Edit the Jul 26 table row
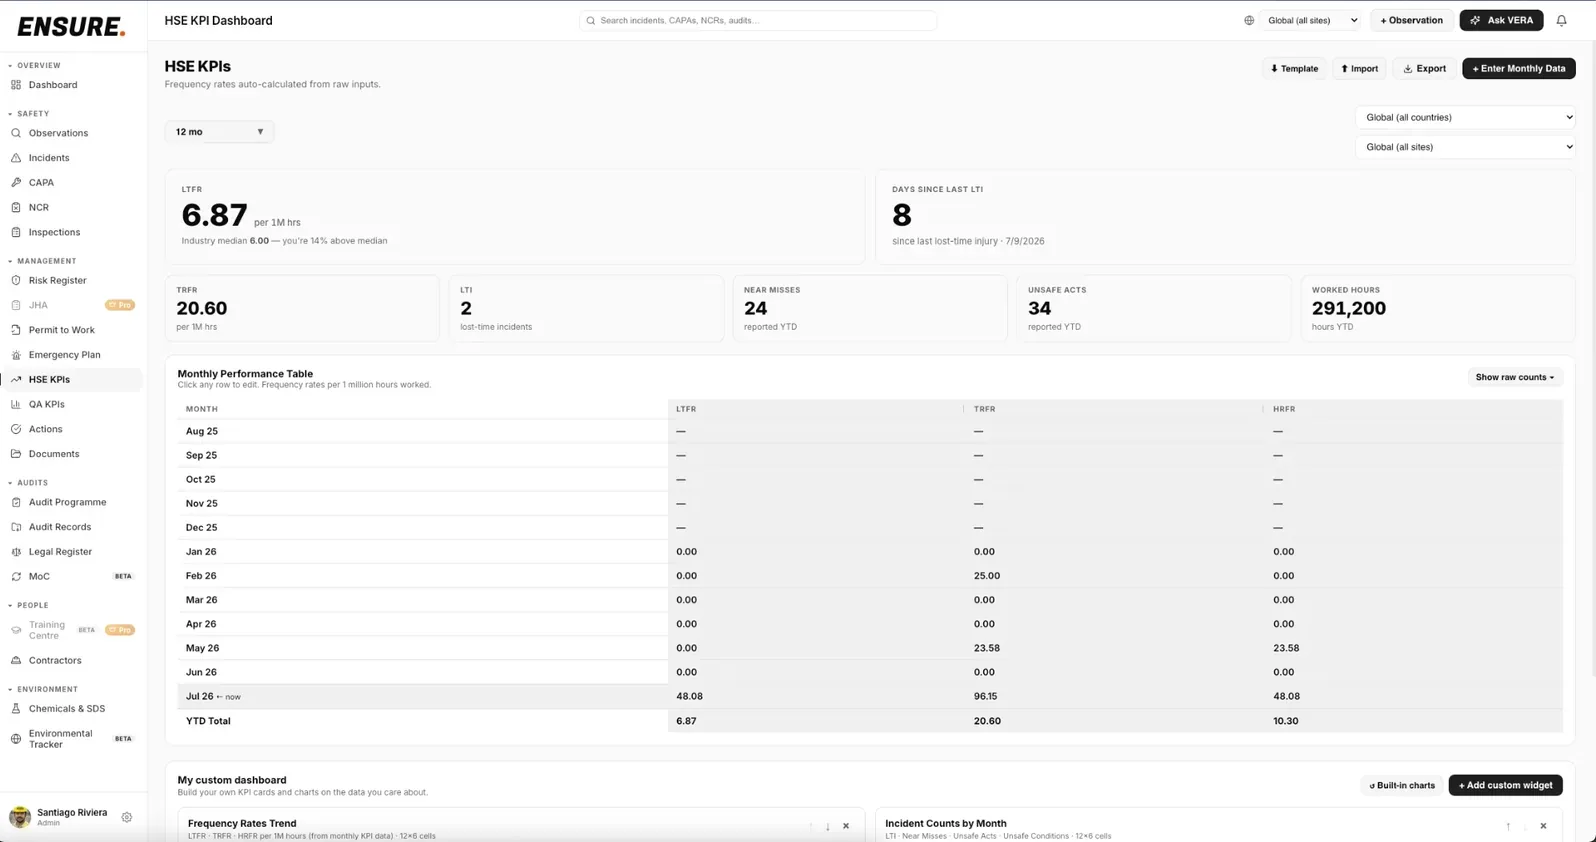Viewport: 1596px width, 842px height. (x=870, y=697)
